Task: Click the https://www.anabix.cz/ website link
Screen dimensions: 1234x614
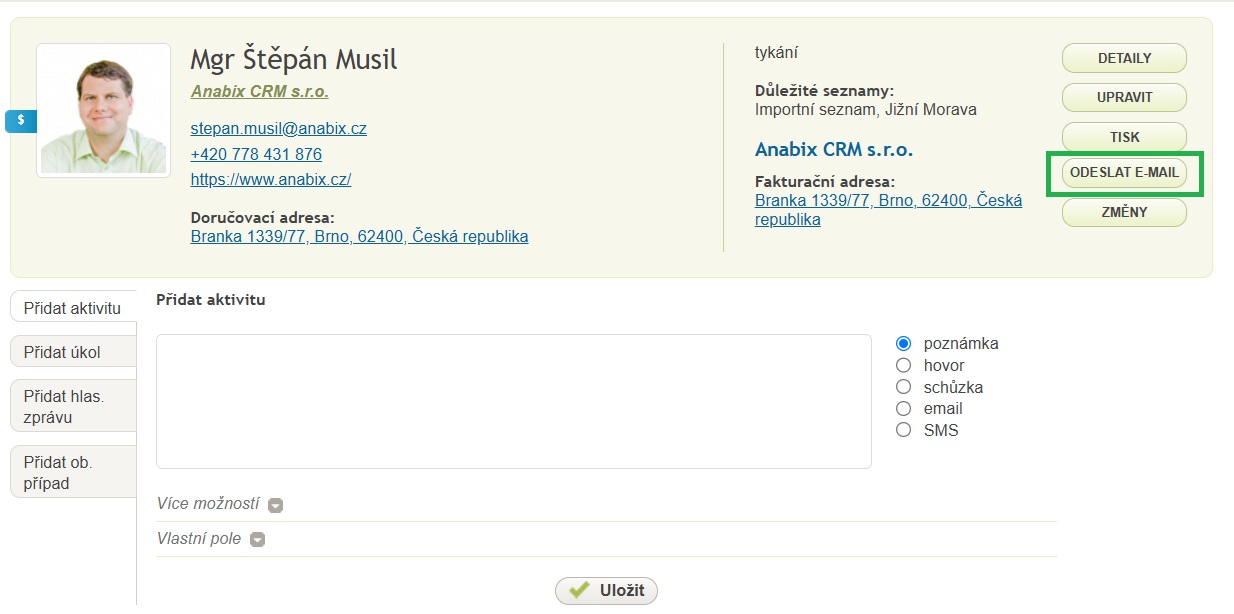Action: [270, 180]
